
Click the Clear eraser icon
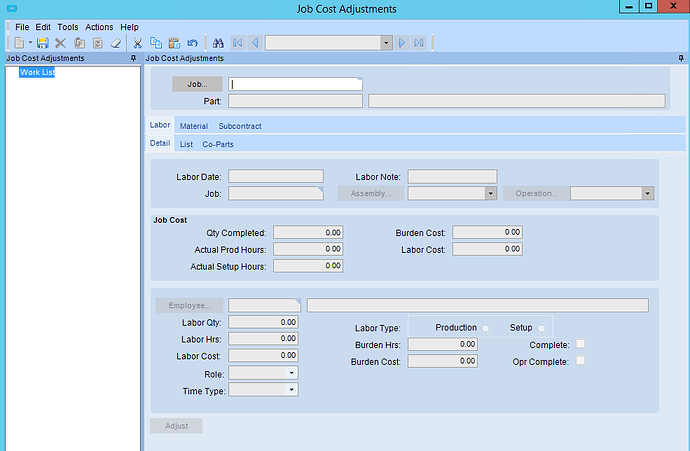pos(115,43)
